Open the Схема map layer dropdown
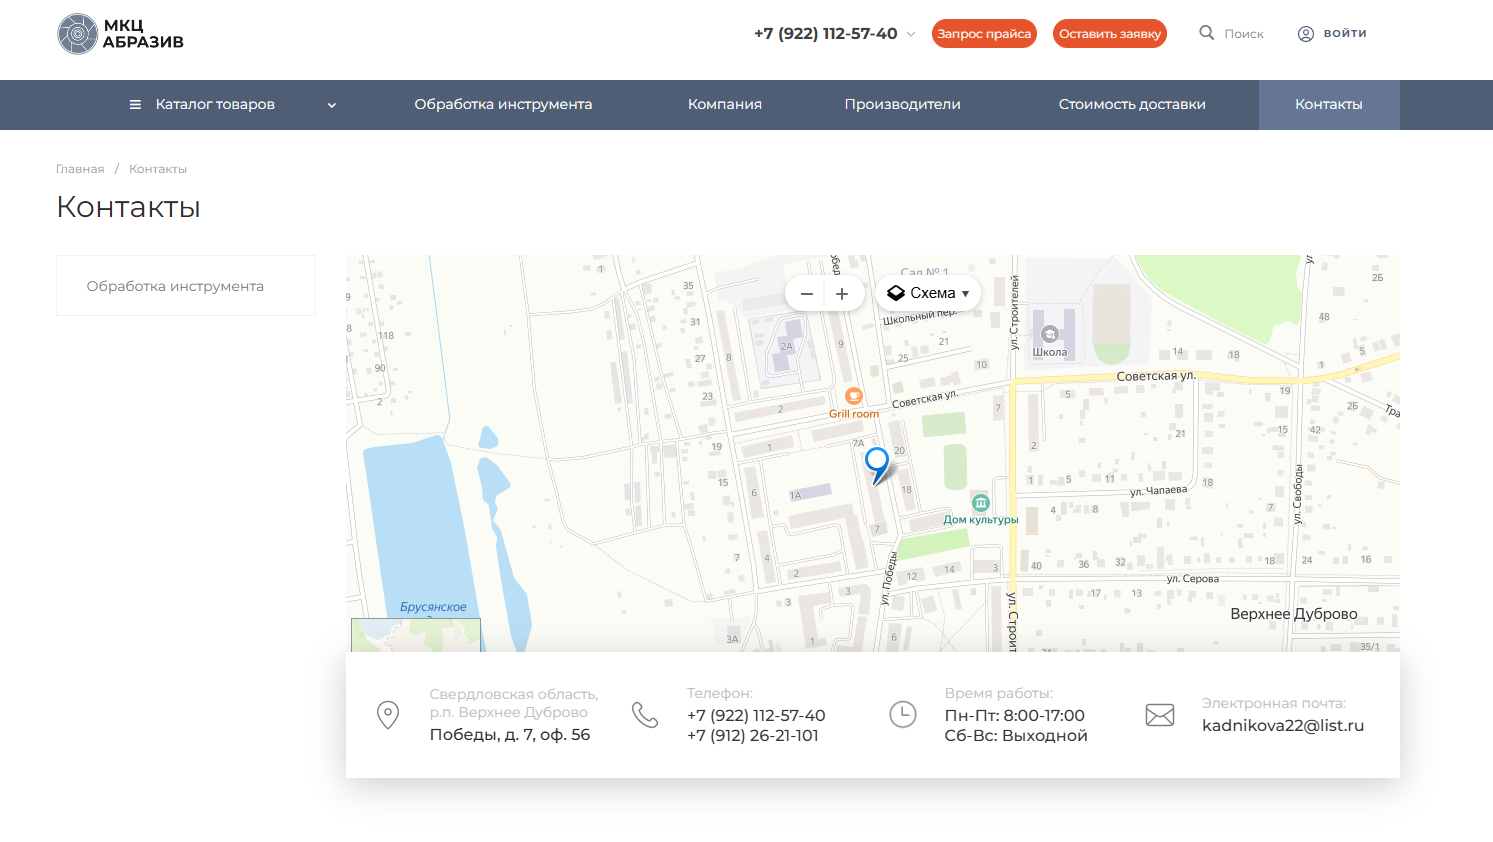The image size is (1493, 842). [929, 294]
